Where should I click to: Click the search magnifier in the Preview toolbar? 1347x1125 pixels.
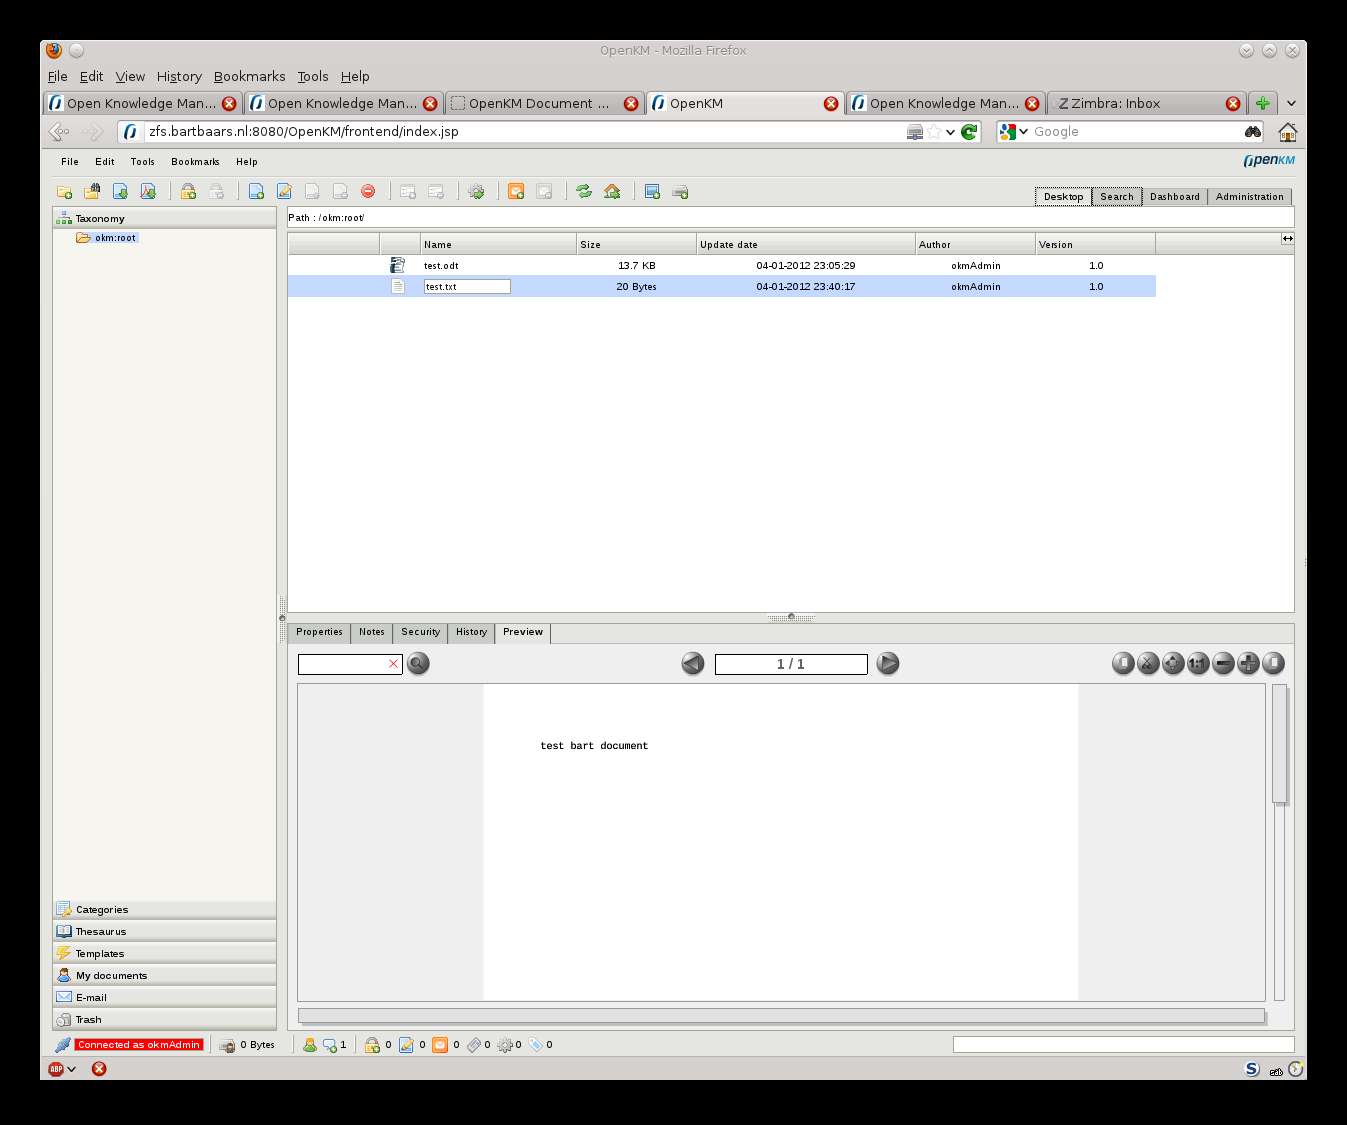pos(418,663)
